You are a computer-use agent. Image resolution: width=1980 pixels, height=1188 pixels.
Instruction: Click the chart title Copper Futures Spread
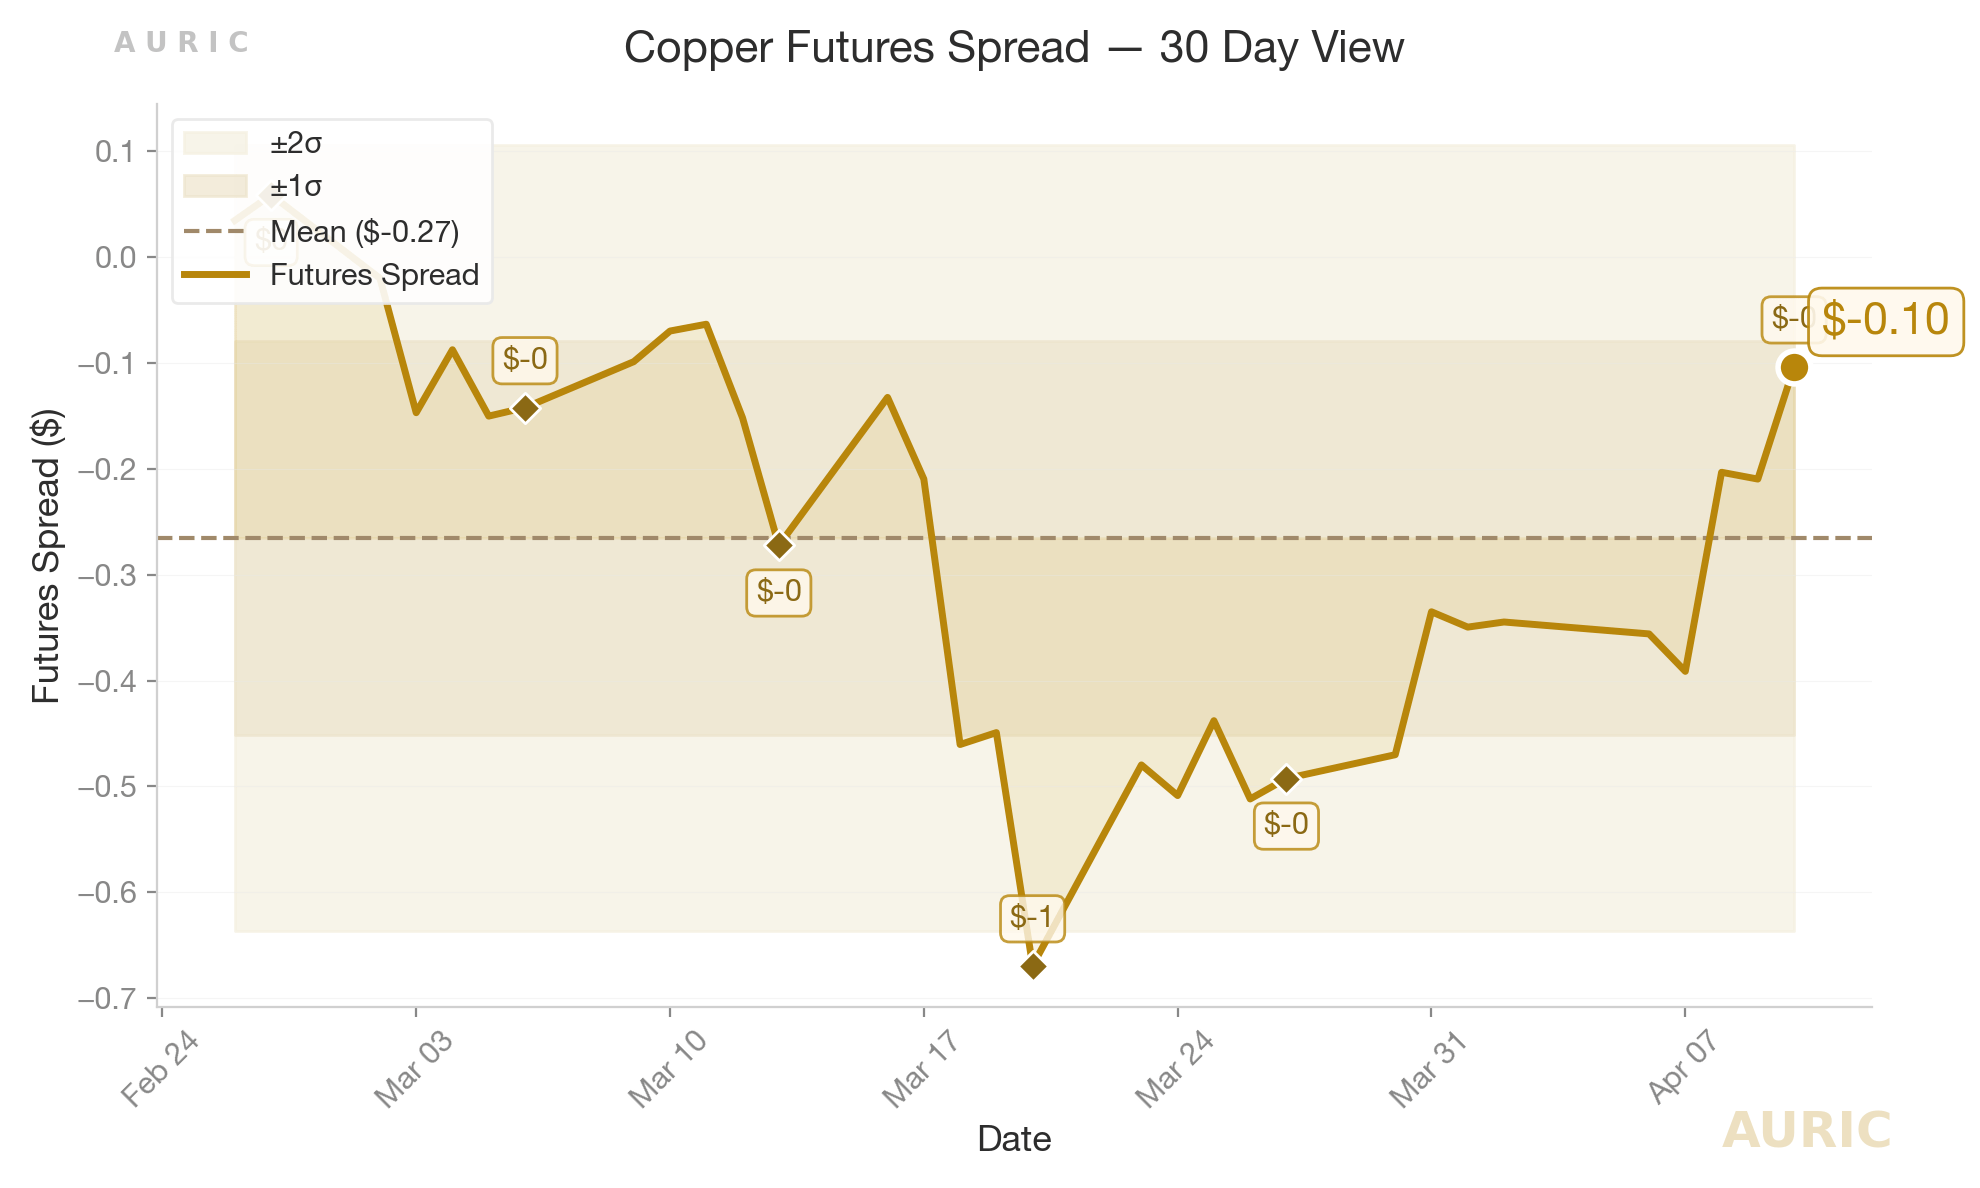[1013, 48]
